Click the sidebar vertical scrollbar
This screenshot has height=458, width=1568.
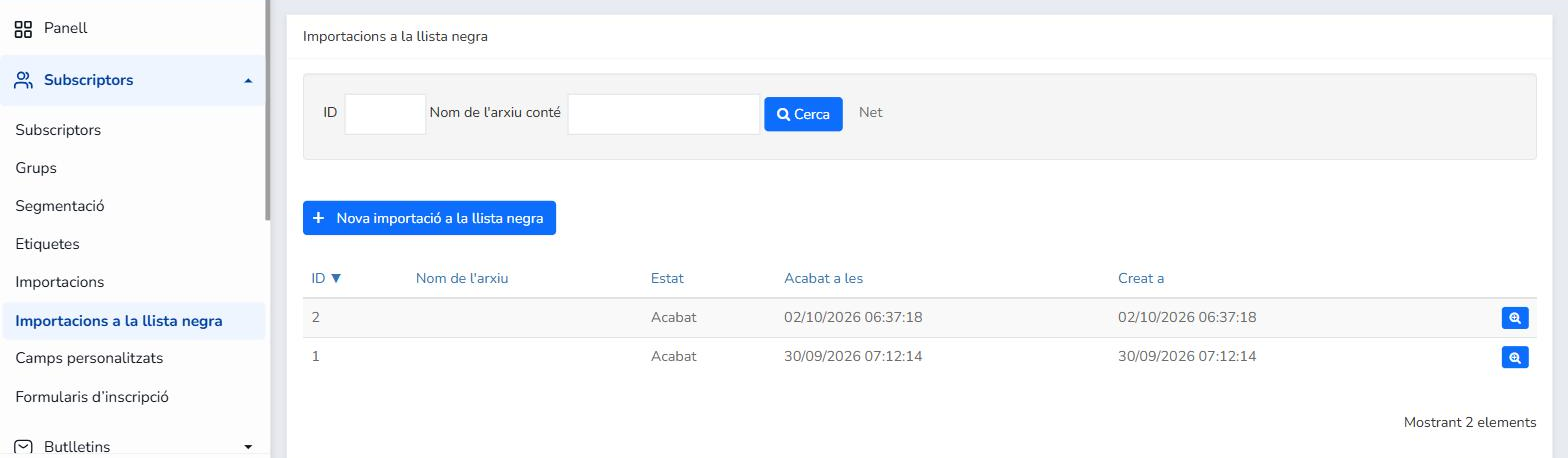point(267,110)
